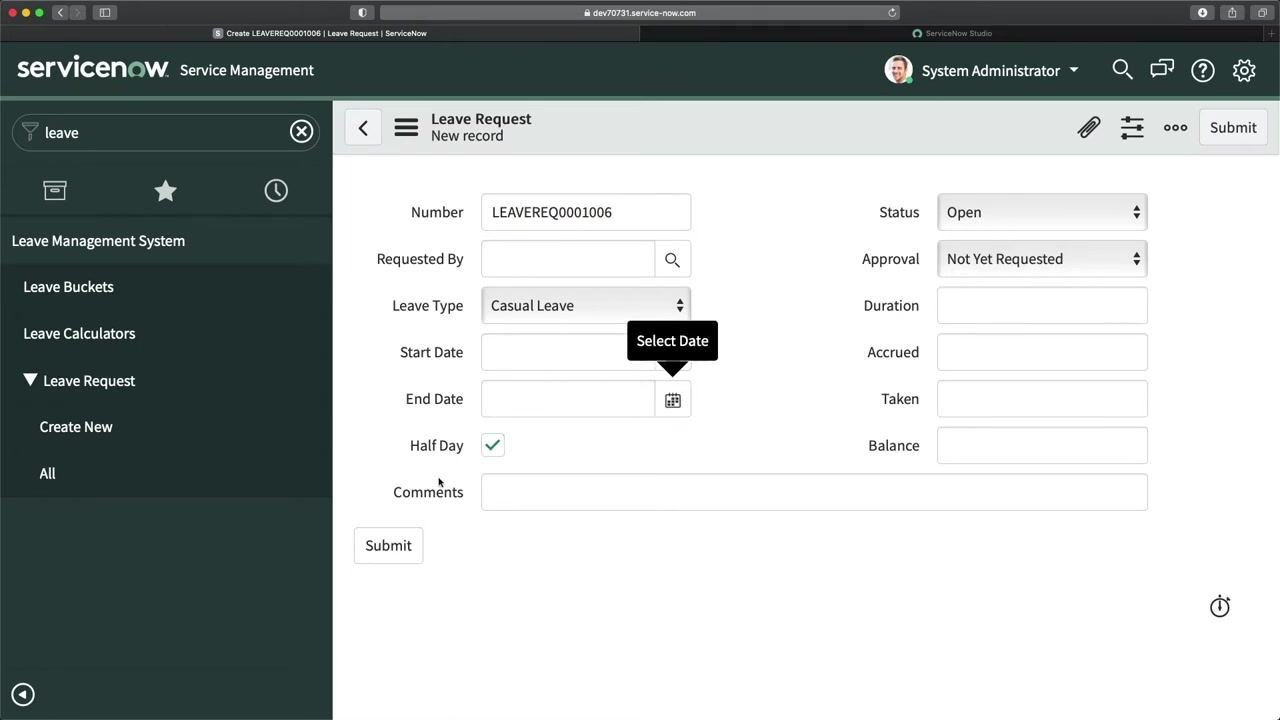The height and width of the screenshot is (720, 1280).
Task: Open the Connect chat sidebar icon
Action: (1162, 70)
